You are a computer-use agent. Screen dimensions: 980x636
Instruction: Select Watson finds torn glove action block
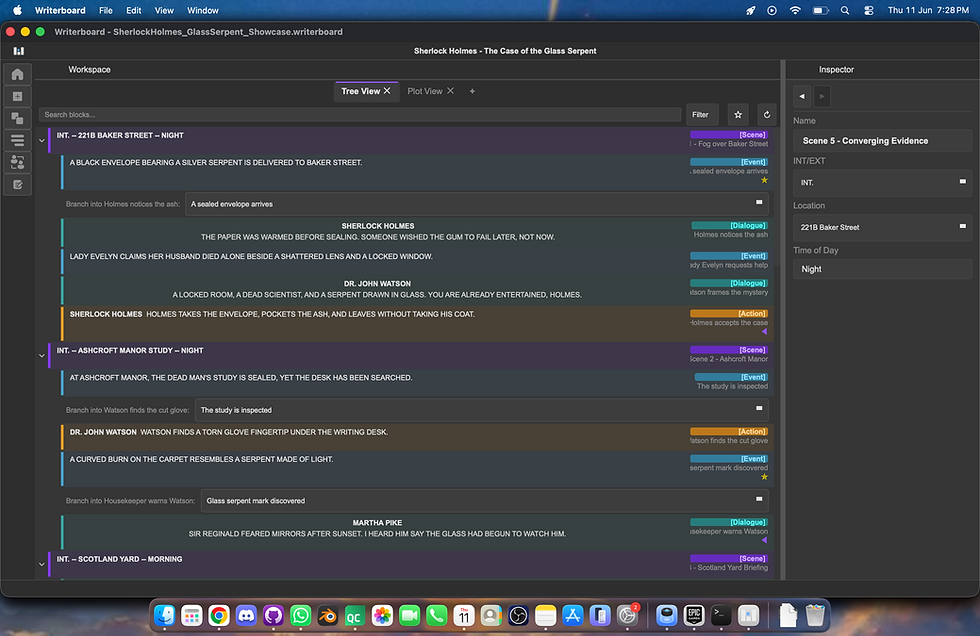[418, 437]
